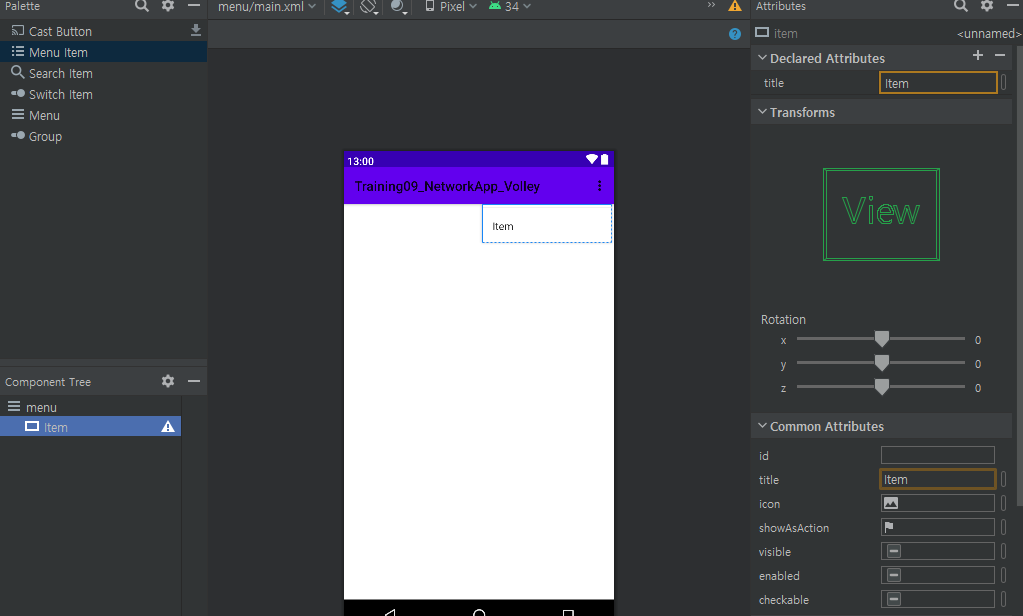Toggle the checkable checkbox
Image resolution: width=1023 pixels, height=616 pixels.
tap(894, 599)
